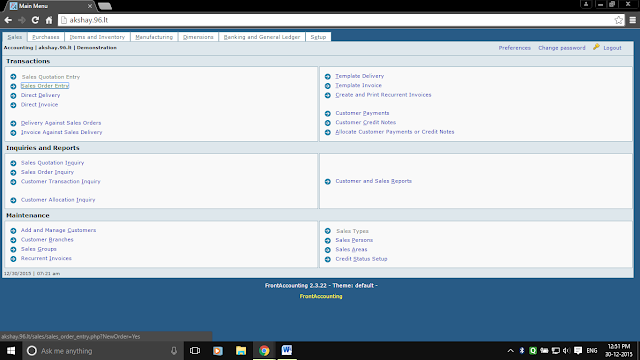Click the Task View taskbar icon

coord(195,351)
